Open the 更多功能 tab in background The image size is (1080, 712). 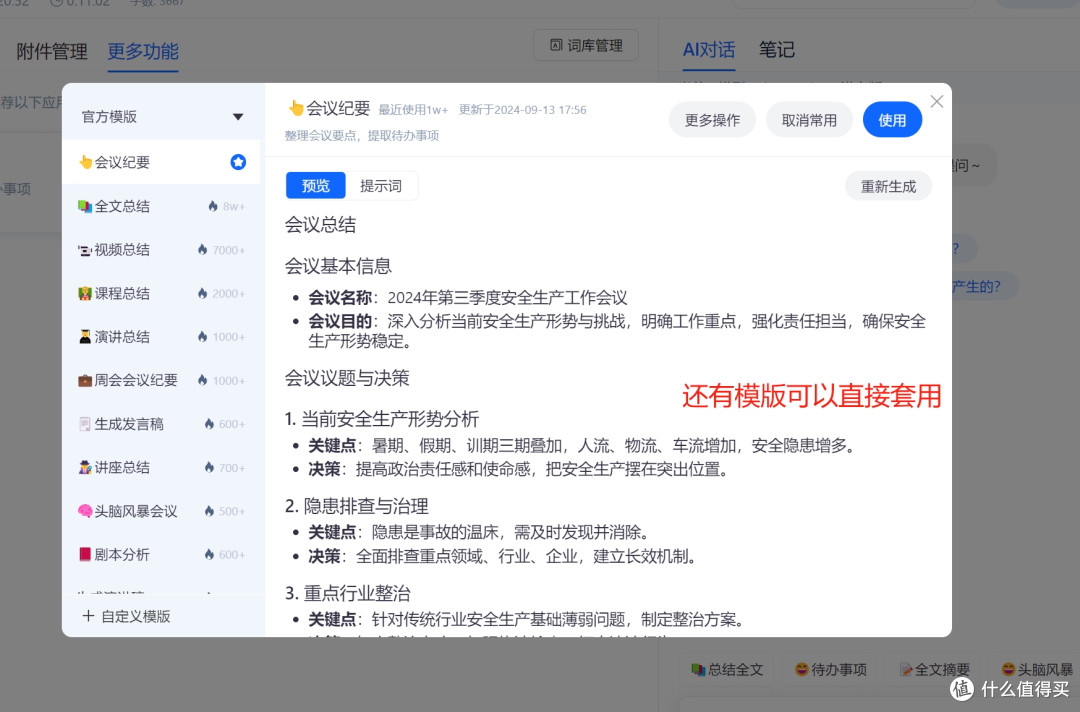pos(143,52)
